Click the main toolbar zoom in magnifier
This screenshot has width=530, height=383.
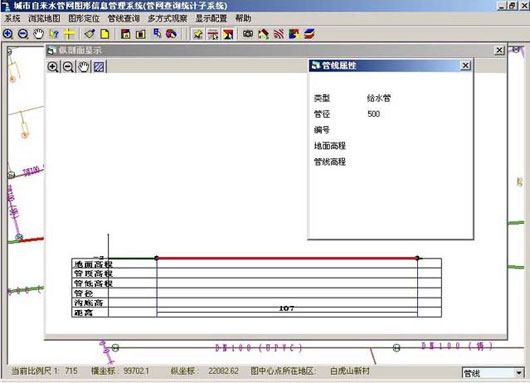tap(8, 34)
